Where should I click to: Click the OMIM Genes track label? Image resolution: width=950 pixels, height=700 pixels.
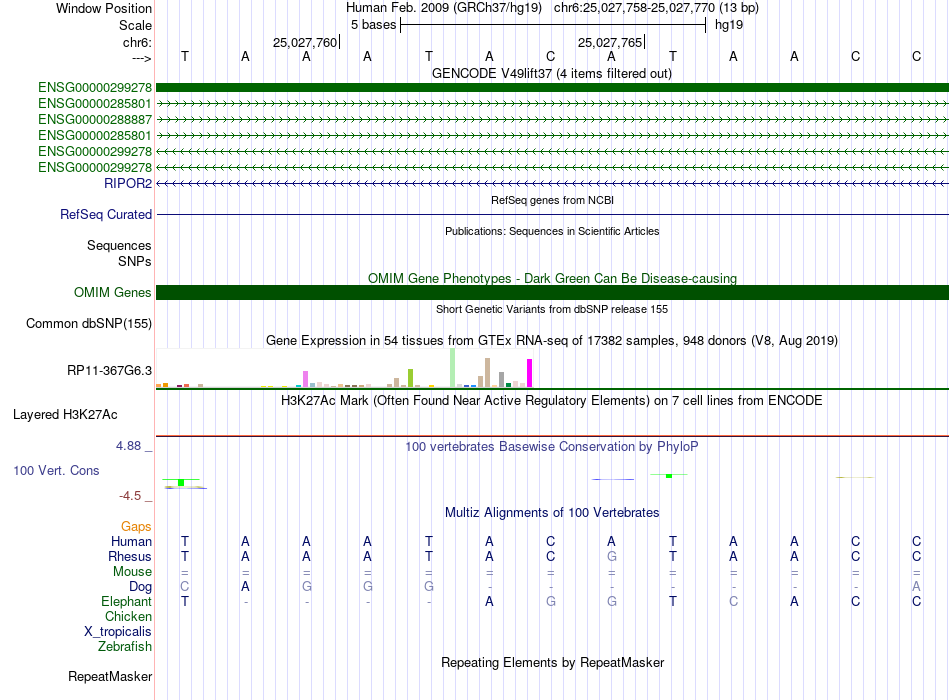(x=113, y=292)
